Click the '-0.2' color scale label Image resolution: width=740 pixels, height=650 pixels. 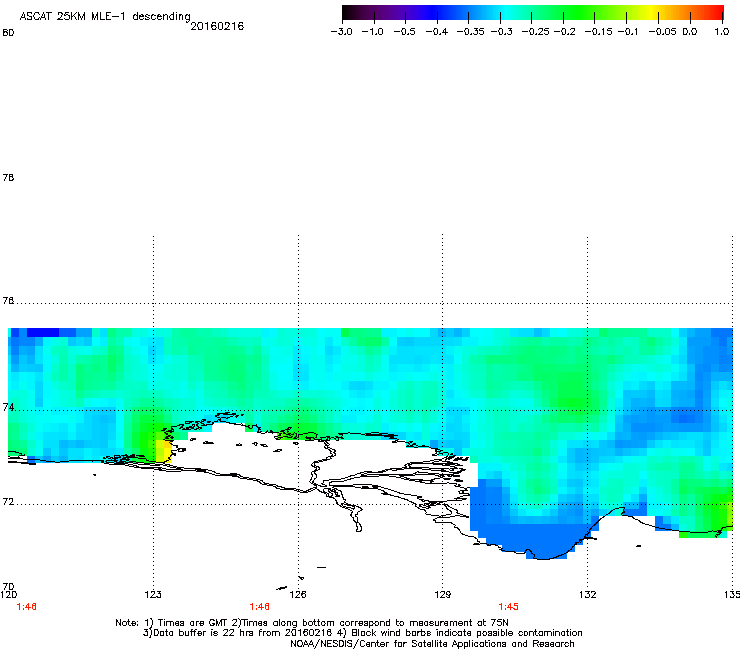pyautogui.click(x=564, y=32)
